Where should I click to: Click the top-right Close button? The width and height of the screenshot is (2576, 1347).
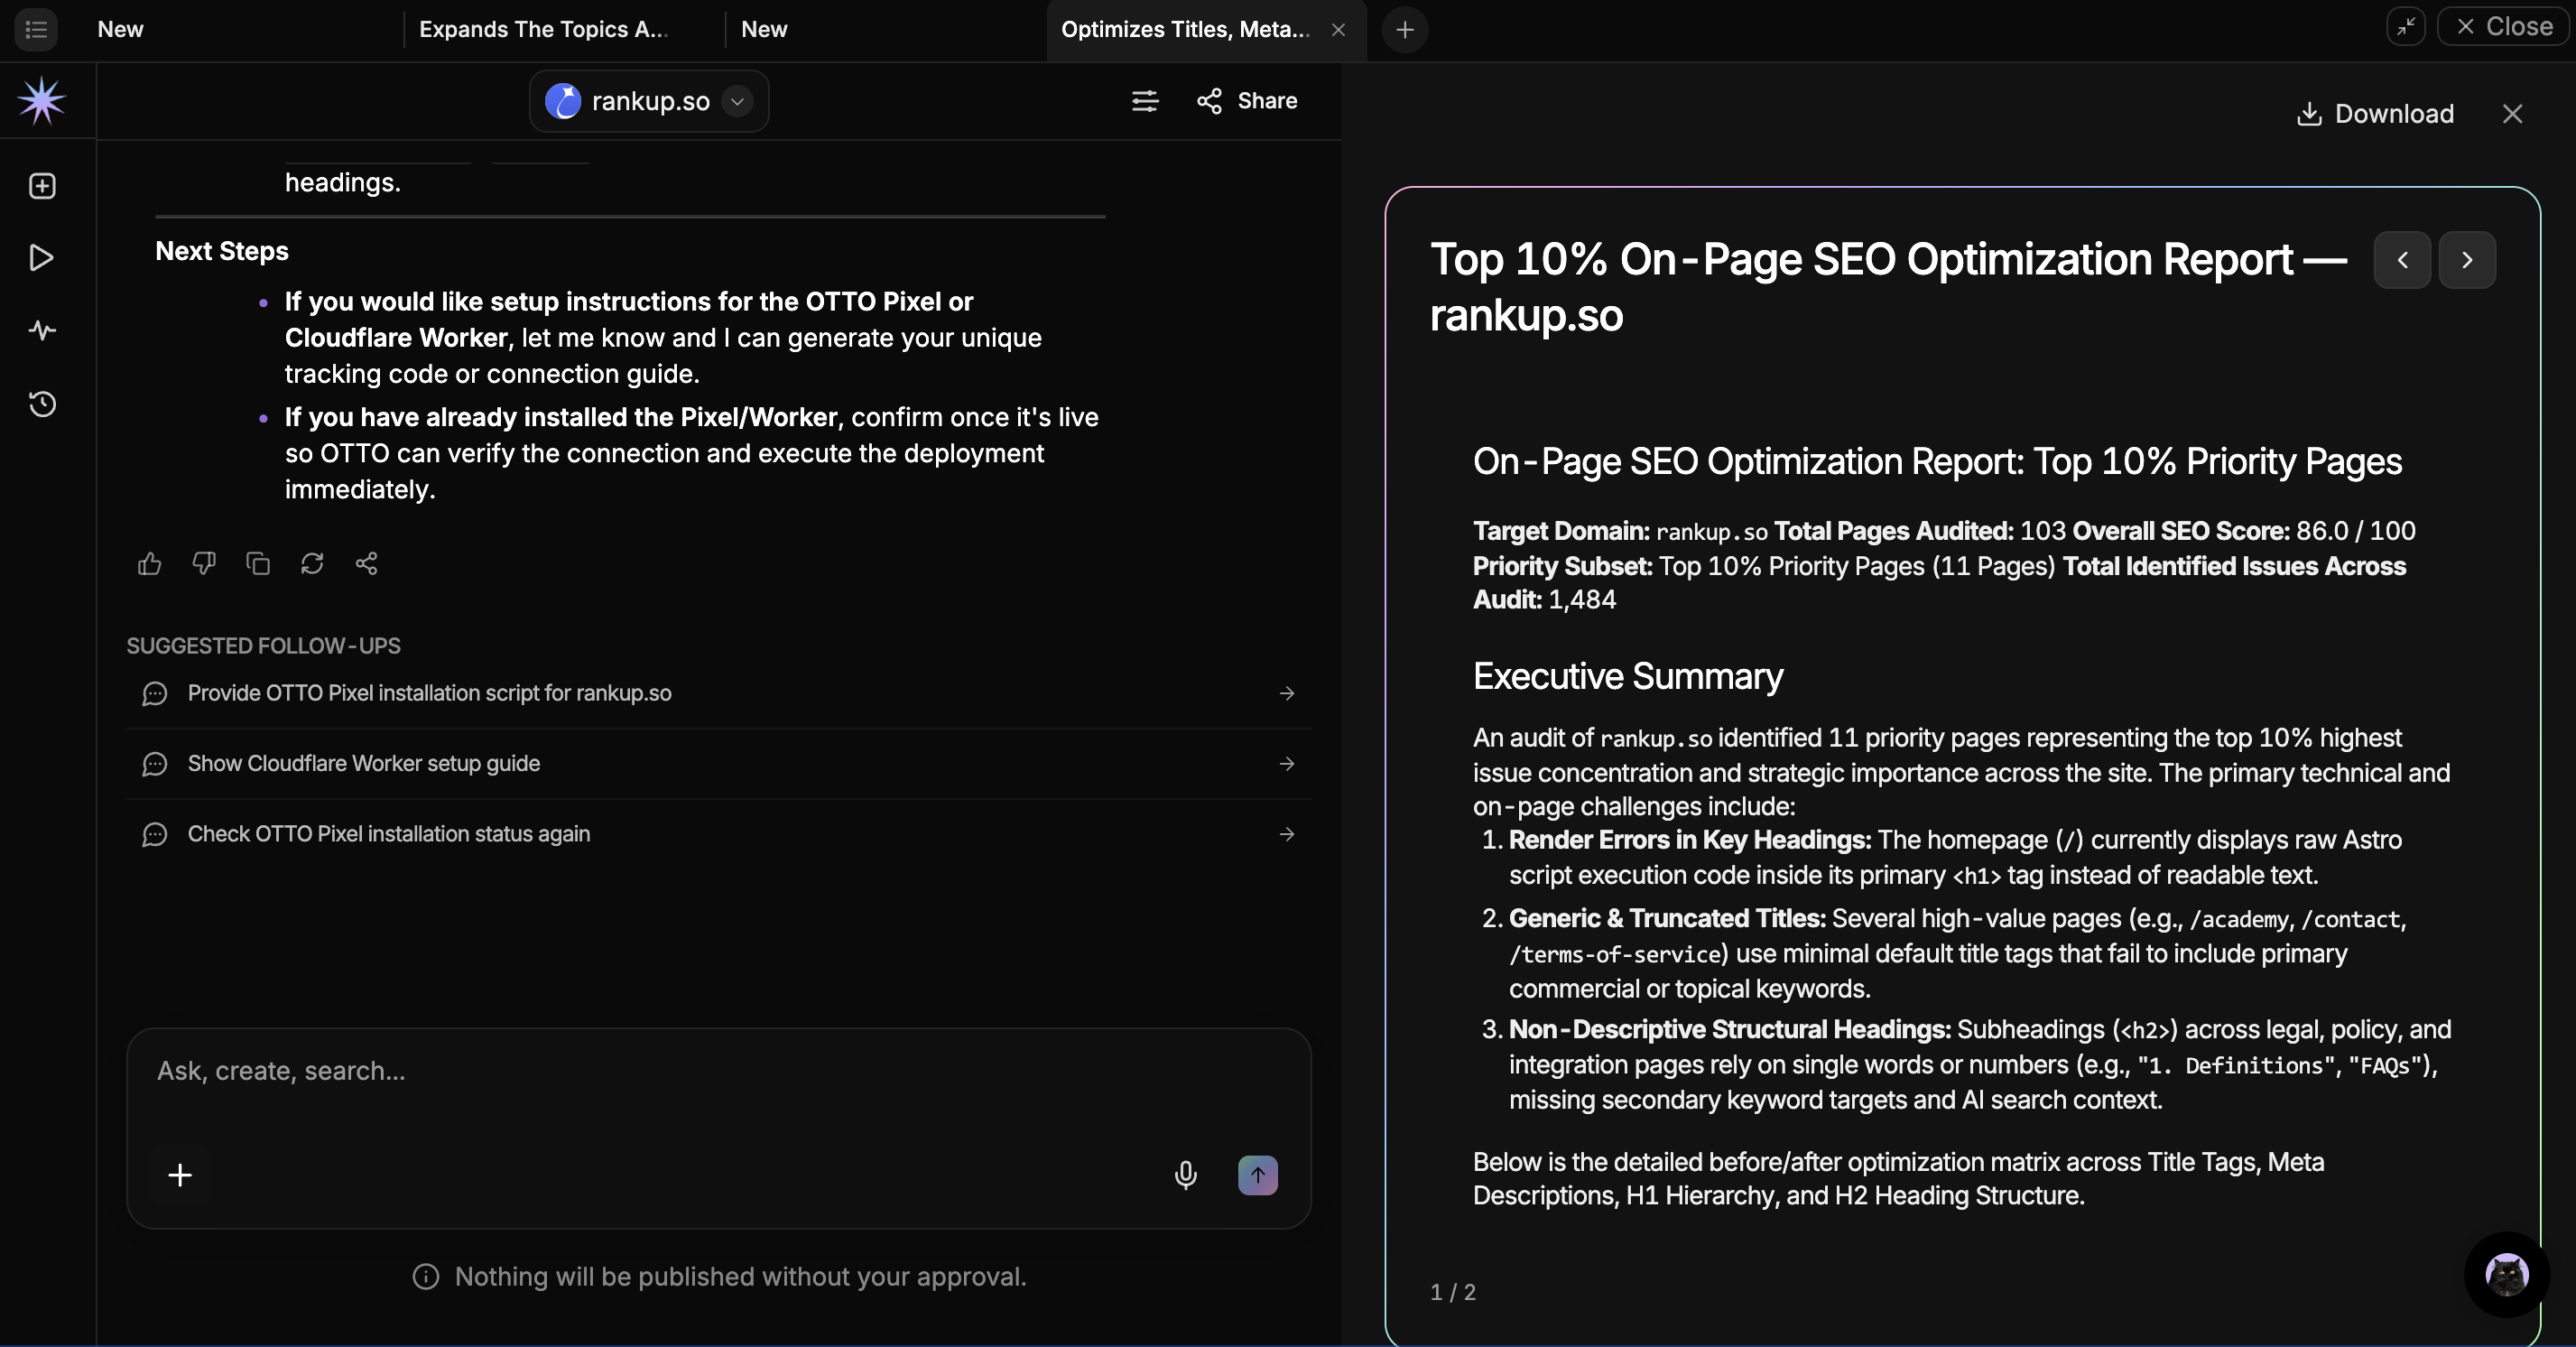[2504, 26]
